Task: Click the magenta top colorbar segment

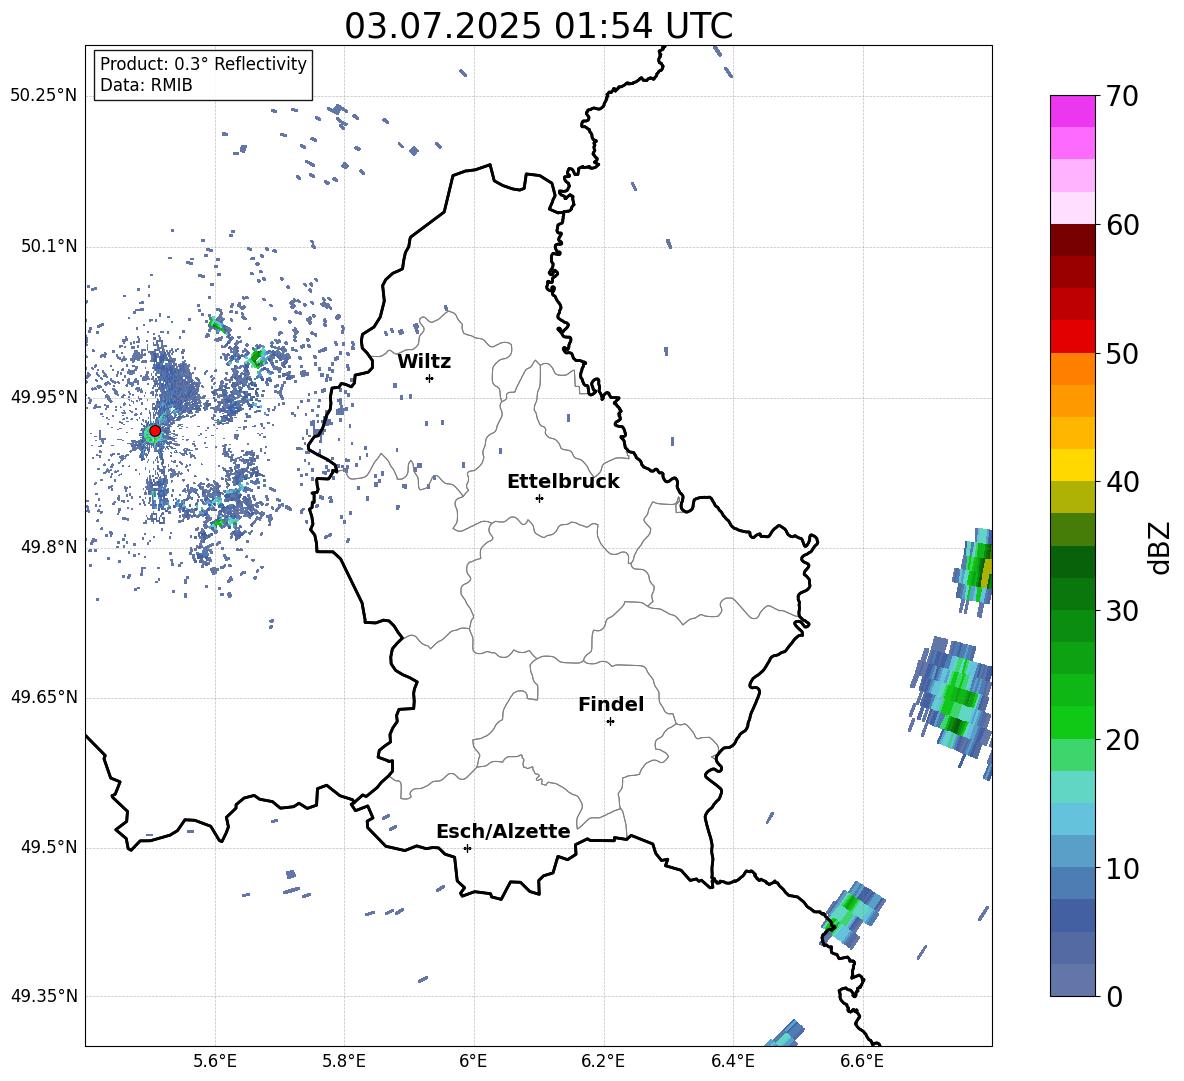Action: click(1072, 111)
